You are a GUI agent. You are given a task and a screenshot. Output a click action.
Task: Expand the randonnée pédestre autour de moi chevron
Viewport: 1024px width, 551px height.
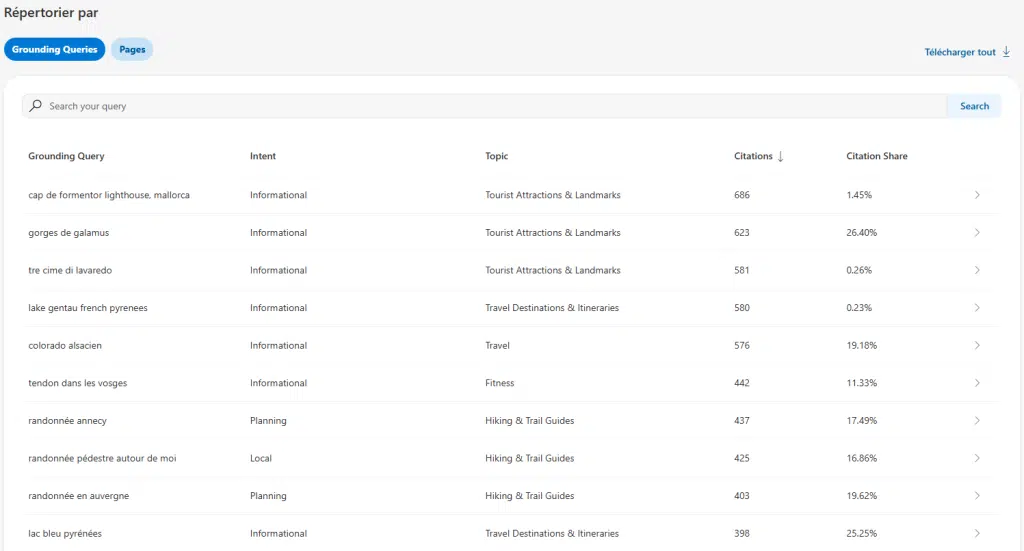[977, 458]
